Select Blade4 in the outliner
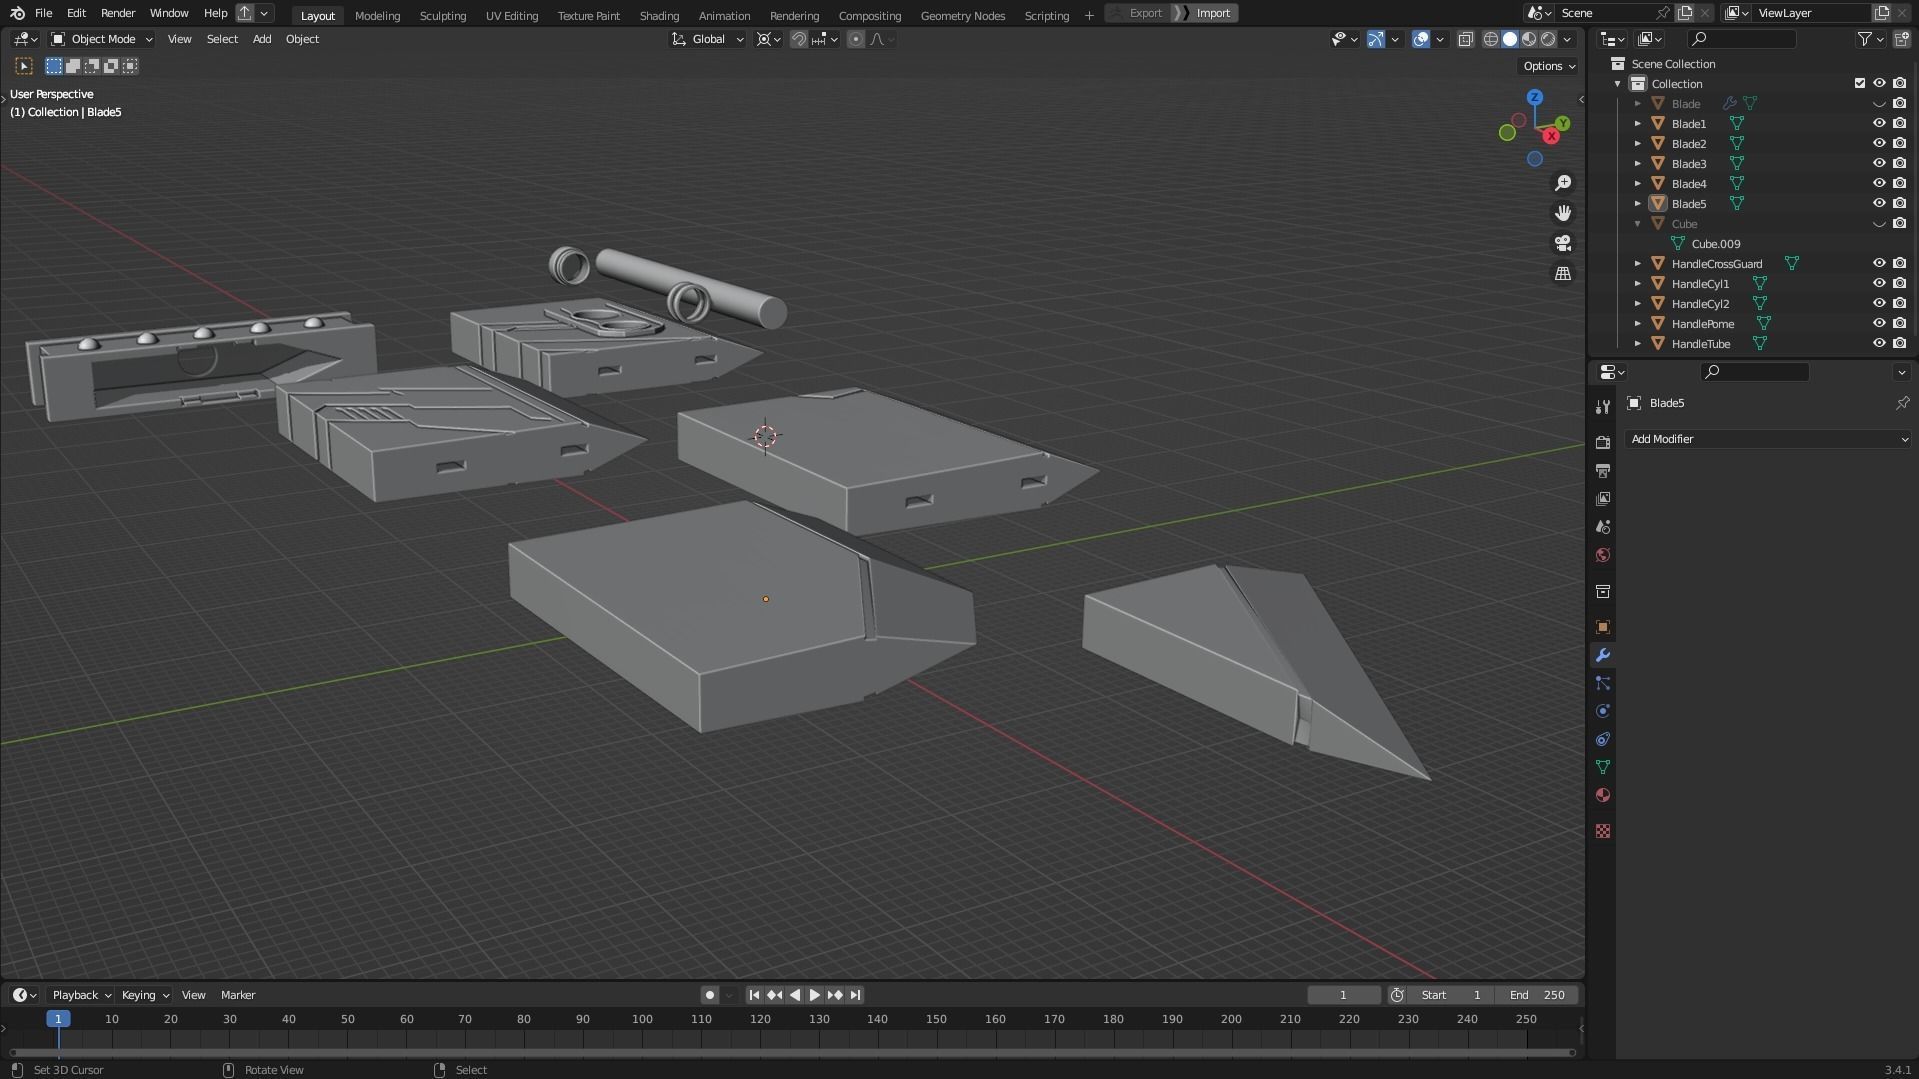The image size is (1919, 1079). pyautogui.click(x=1689, y=183)
